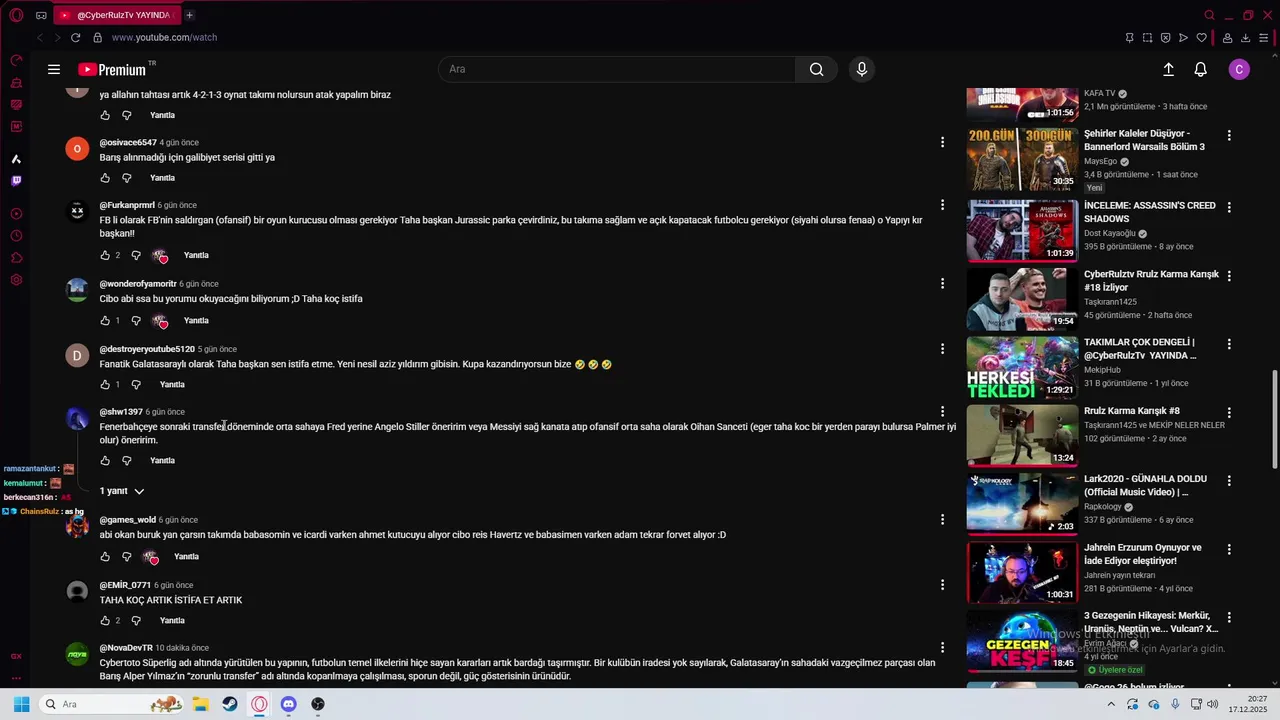Open a new browser tab
Screen dimensions: 1280x720
tap(189, 15)
